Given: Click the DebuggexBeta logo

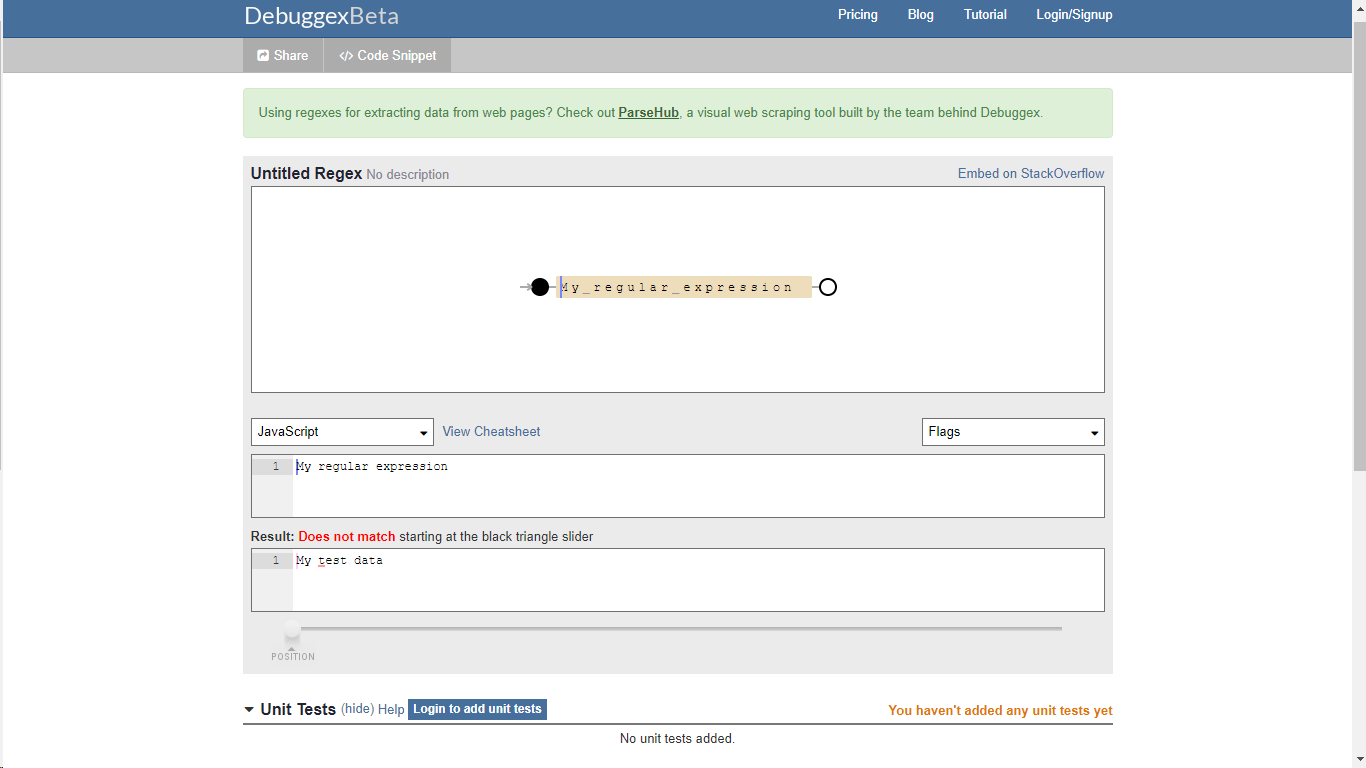Looking at the screenshot, I should 321,15.
